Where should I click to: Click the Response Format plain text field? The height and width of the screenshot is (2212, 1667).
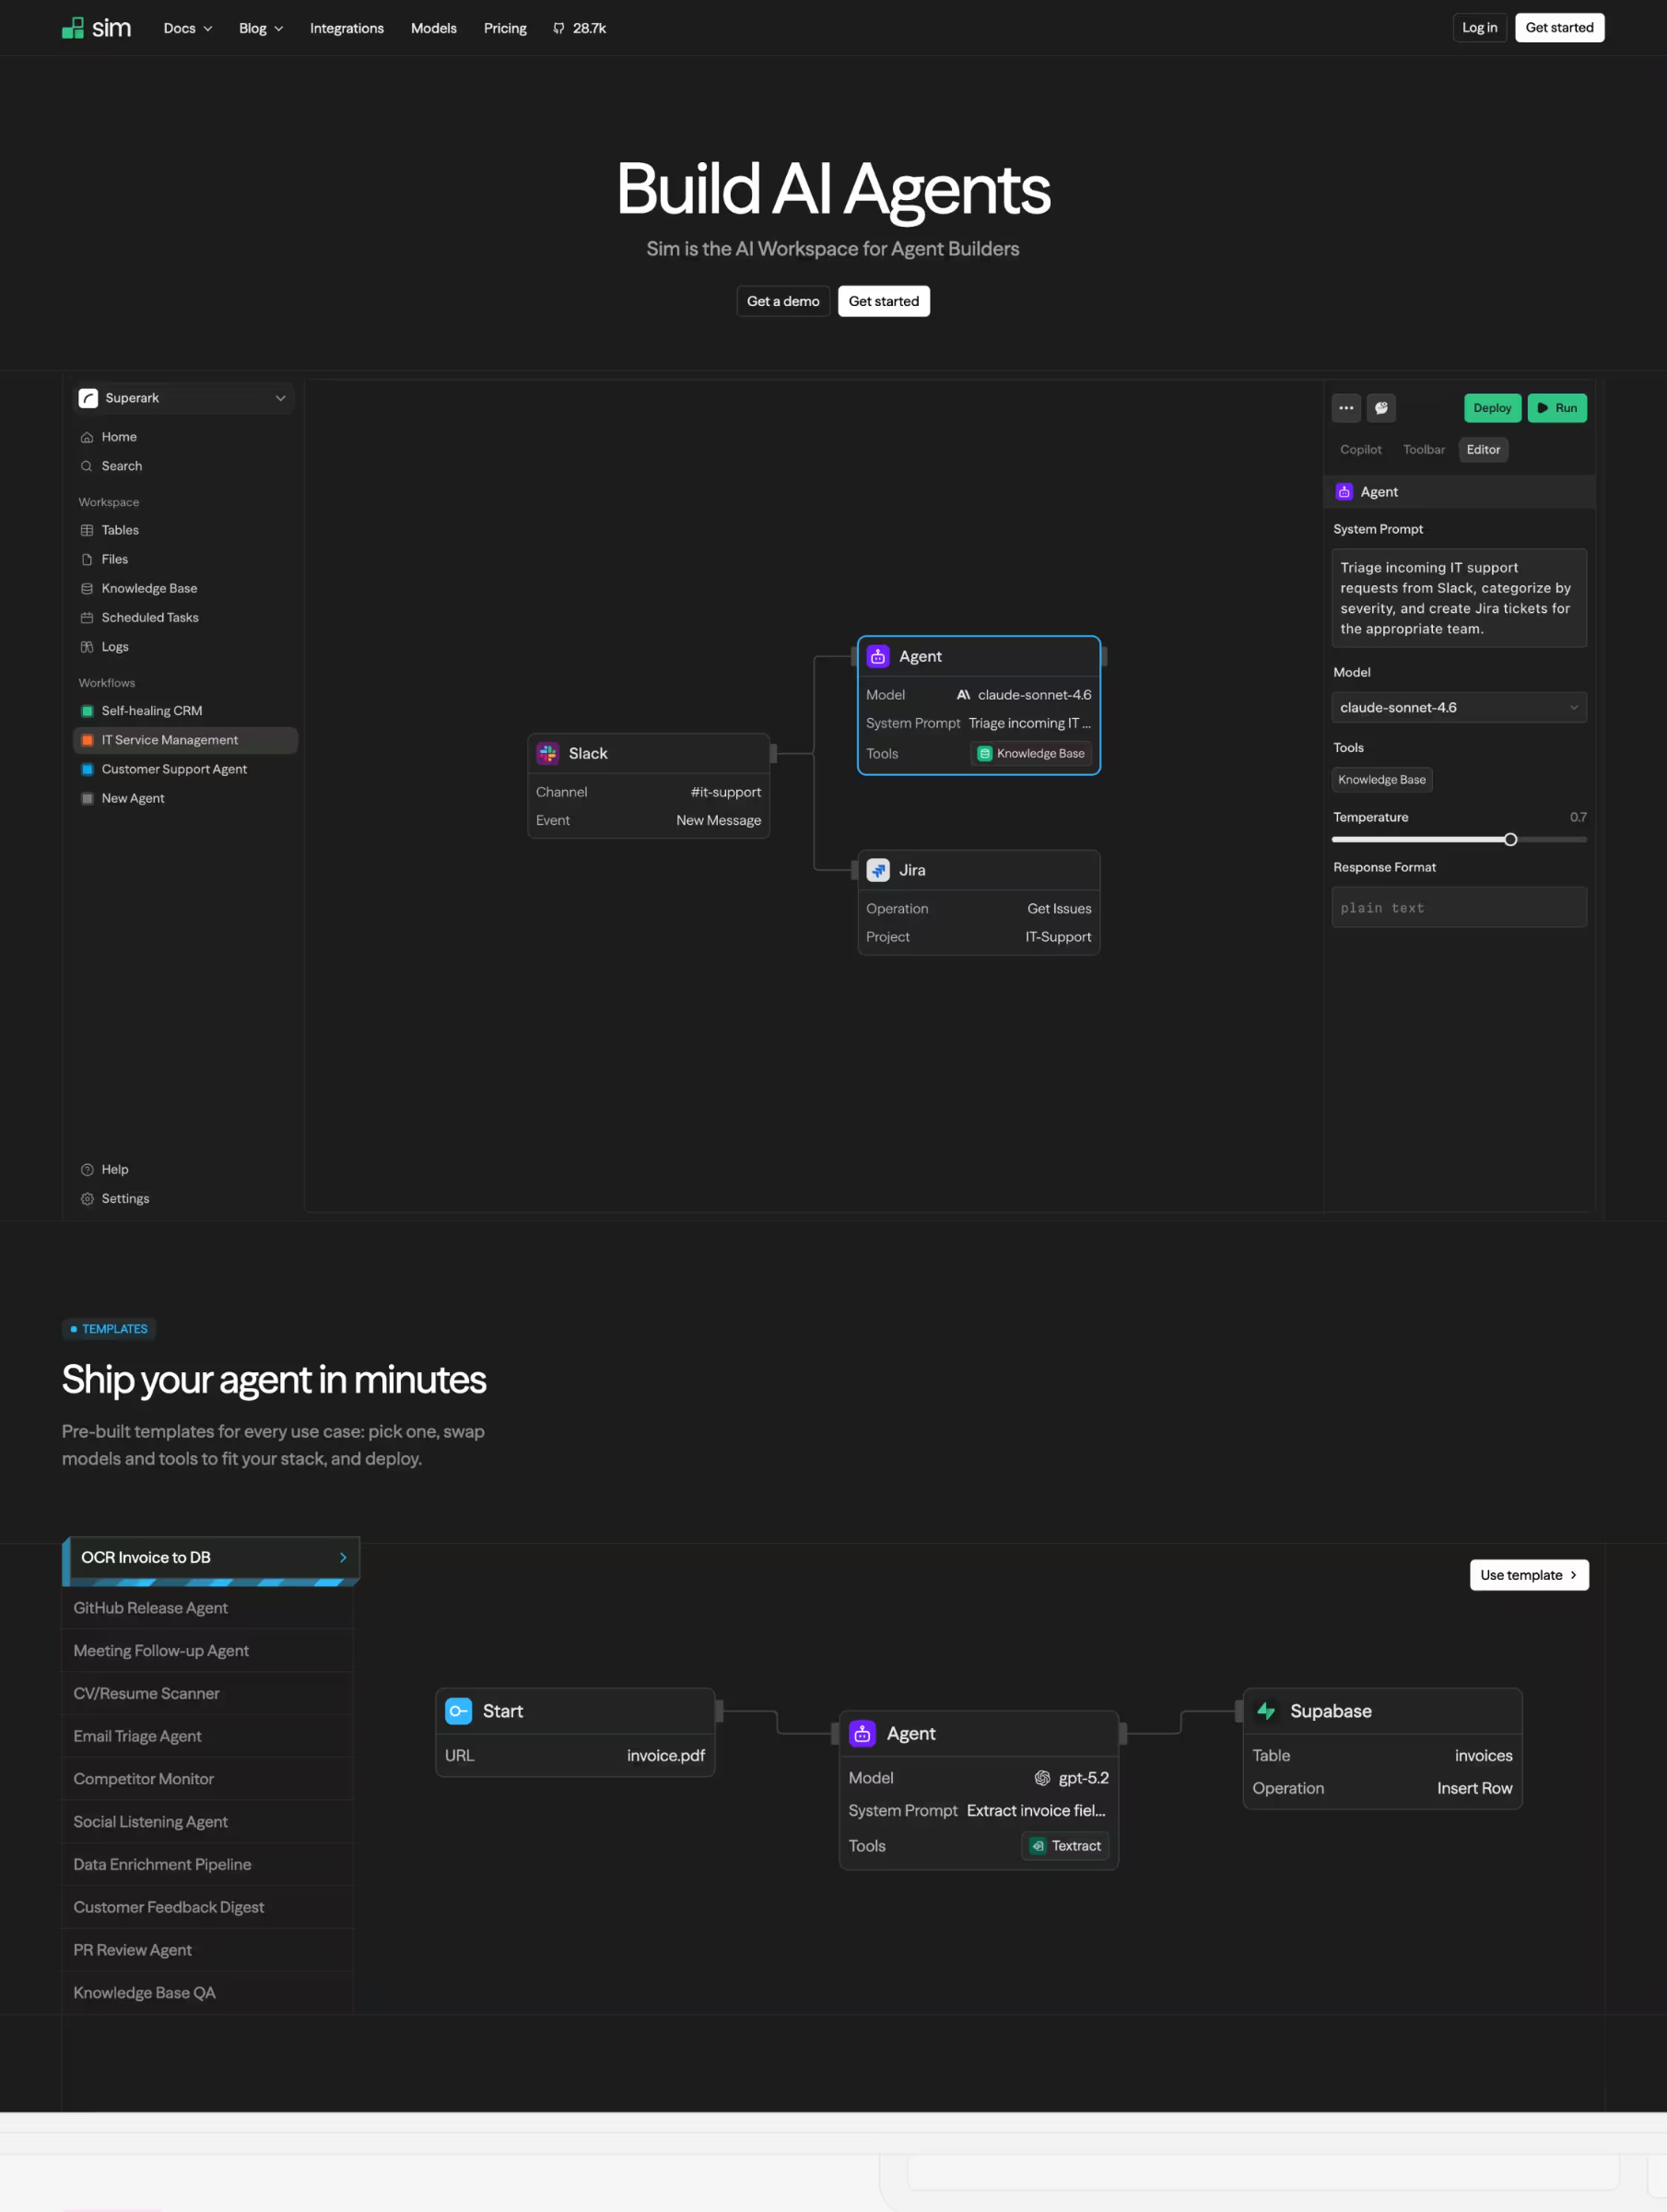1459,907
